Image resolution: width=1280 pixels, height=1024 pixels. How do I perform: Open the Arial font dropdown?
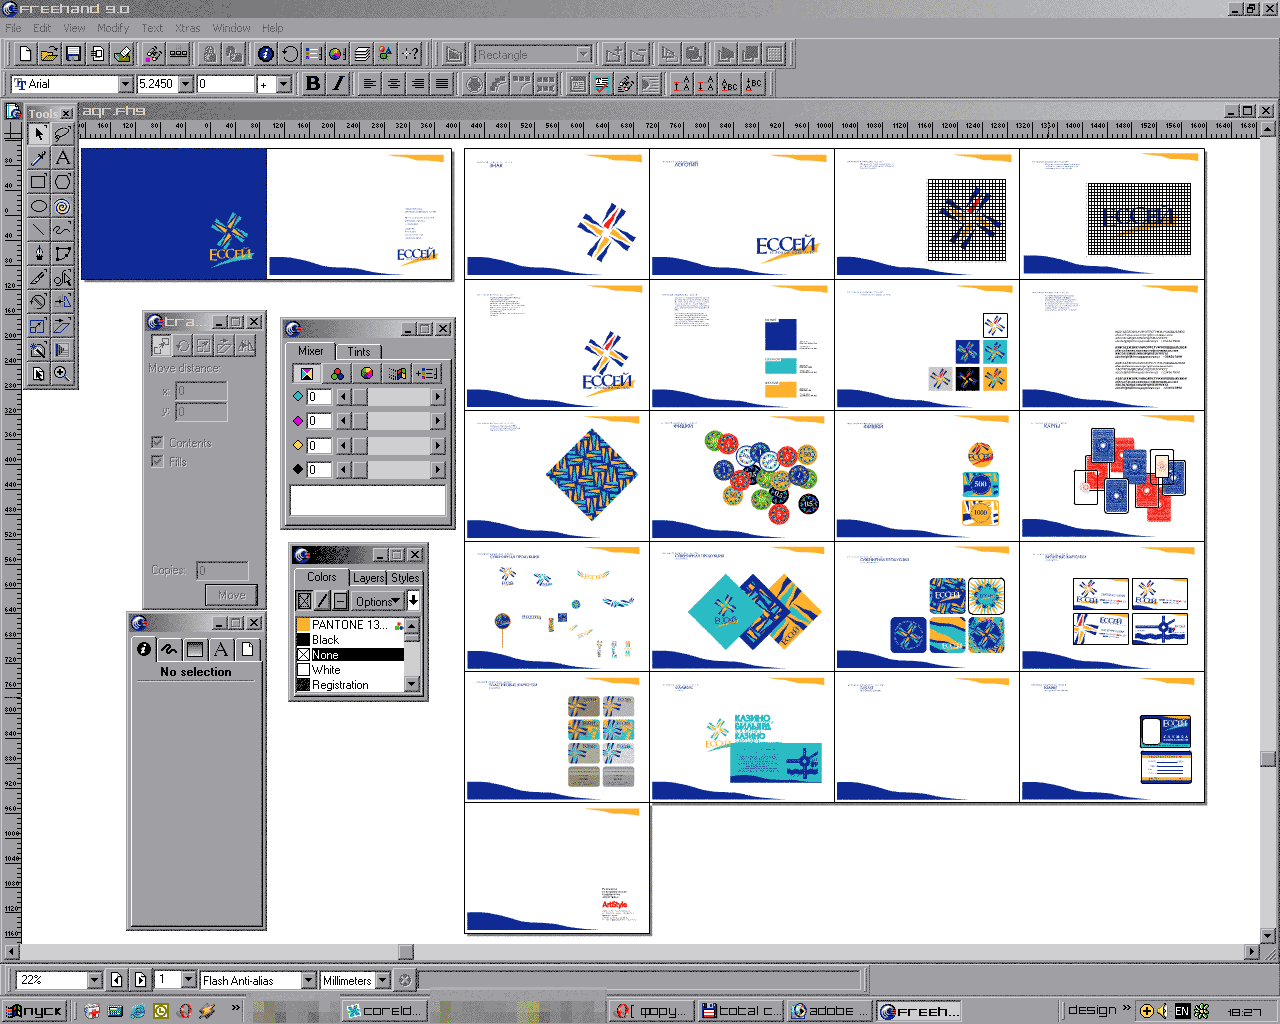click(126, 84)
